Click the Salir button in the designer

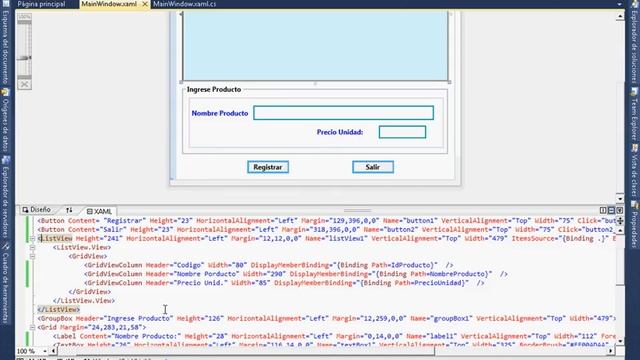click(x=373, y=167)
